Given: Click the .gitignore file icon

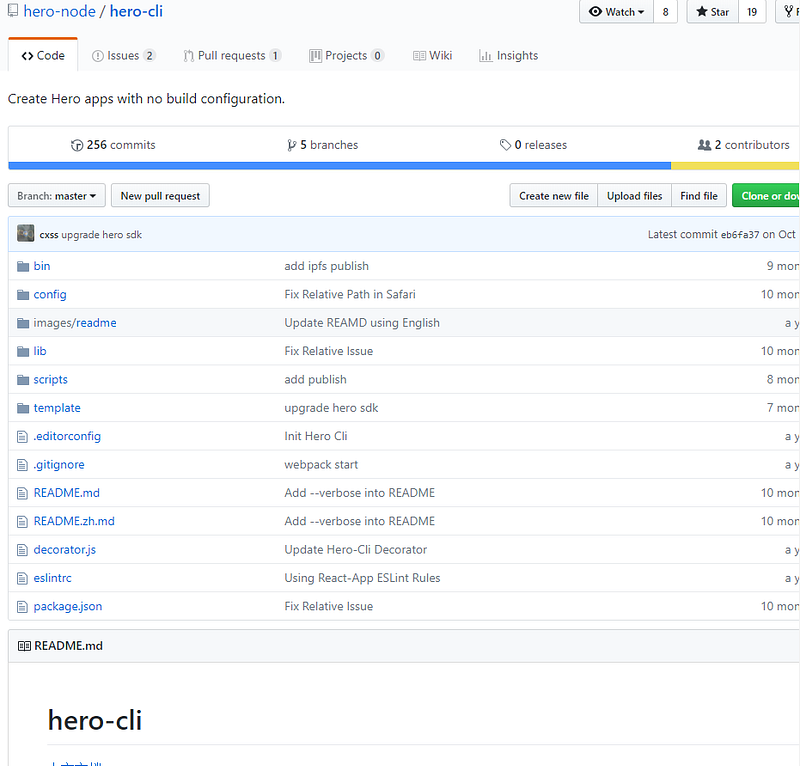Looking at the screenshot, I should point(22,465).
